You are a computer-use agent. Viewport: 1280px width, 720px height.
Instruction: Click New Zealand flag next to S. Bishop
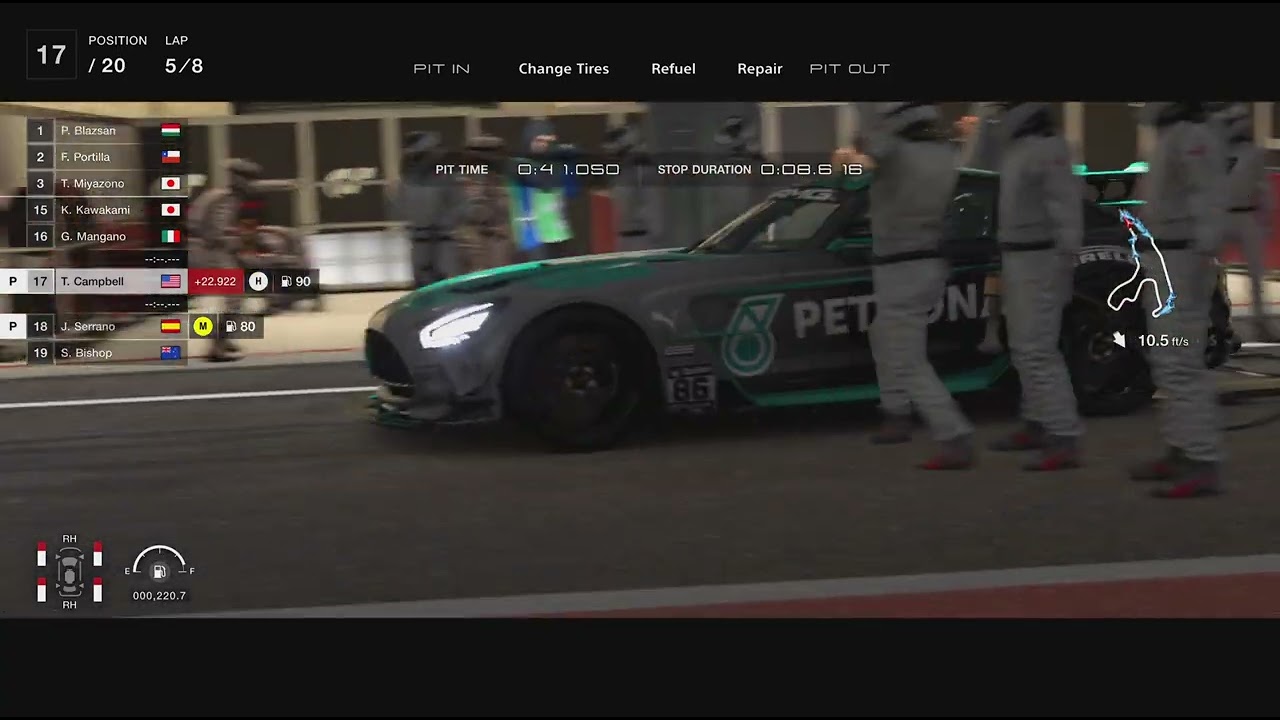(x=170, y=353)
